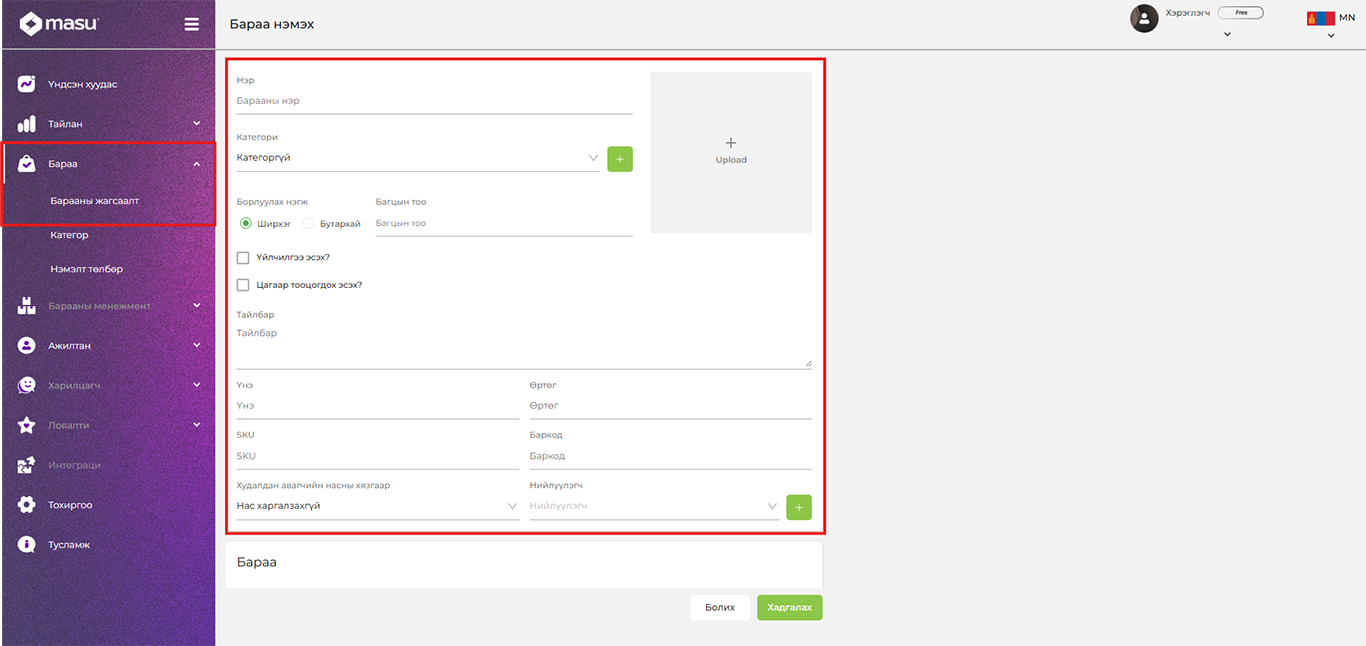Add a supplier with green plus button
Viewport: 1366px width, 646px height.
coord(799,507)
